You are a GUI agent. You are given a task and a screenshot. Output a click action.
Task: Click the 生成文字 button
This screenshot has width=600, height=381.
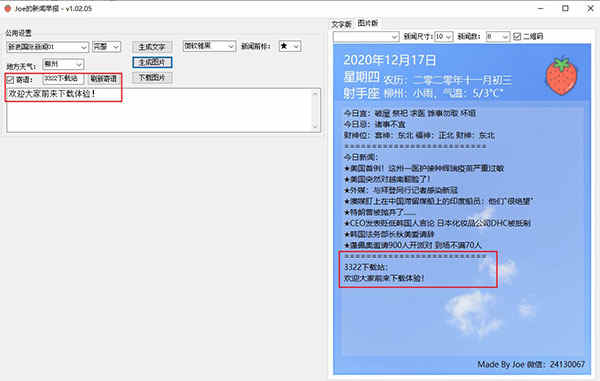coord(152,47)
